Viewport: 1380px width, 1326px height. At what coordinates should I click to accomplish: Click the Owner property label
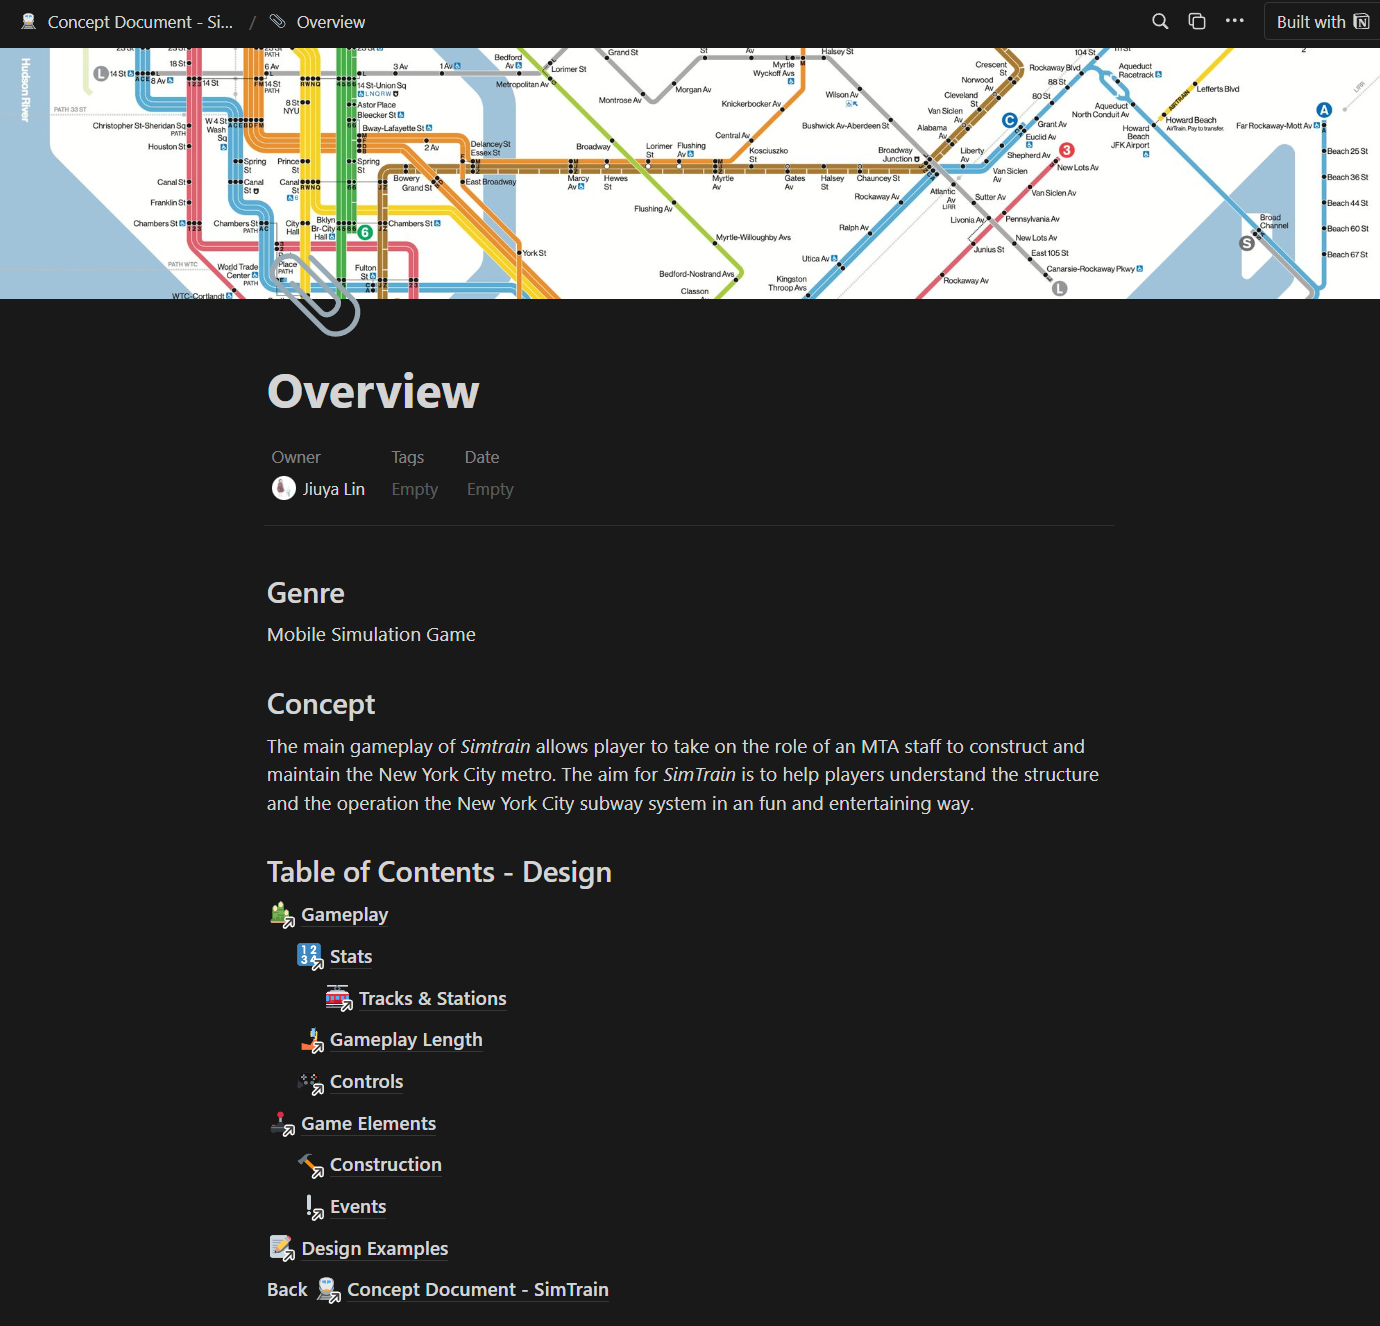[x=296, y=457]
